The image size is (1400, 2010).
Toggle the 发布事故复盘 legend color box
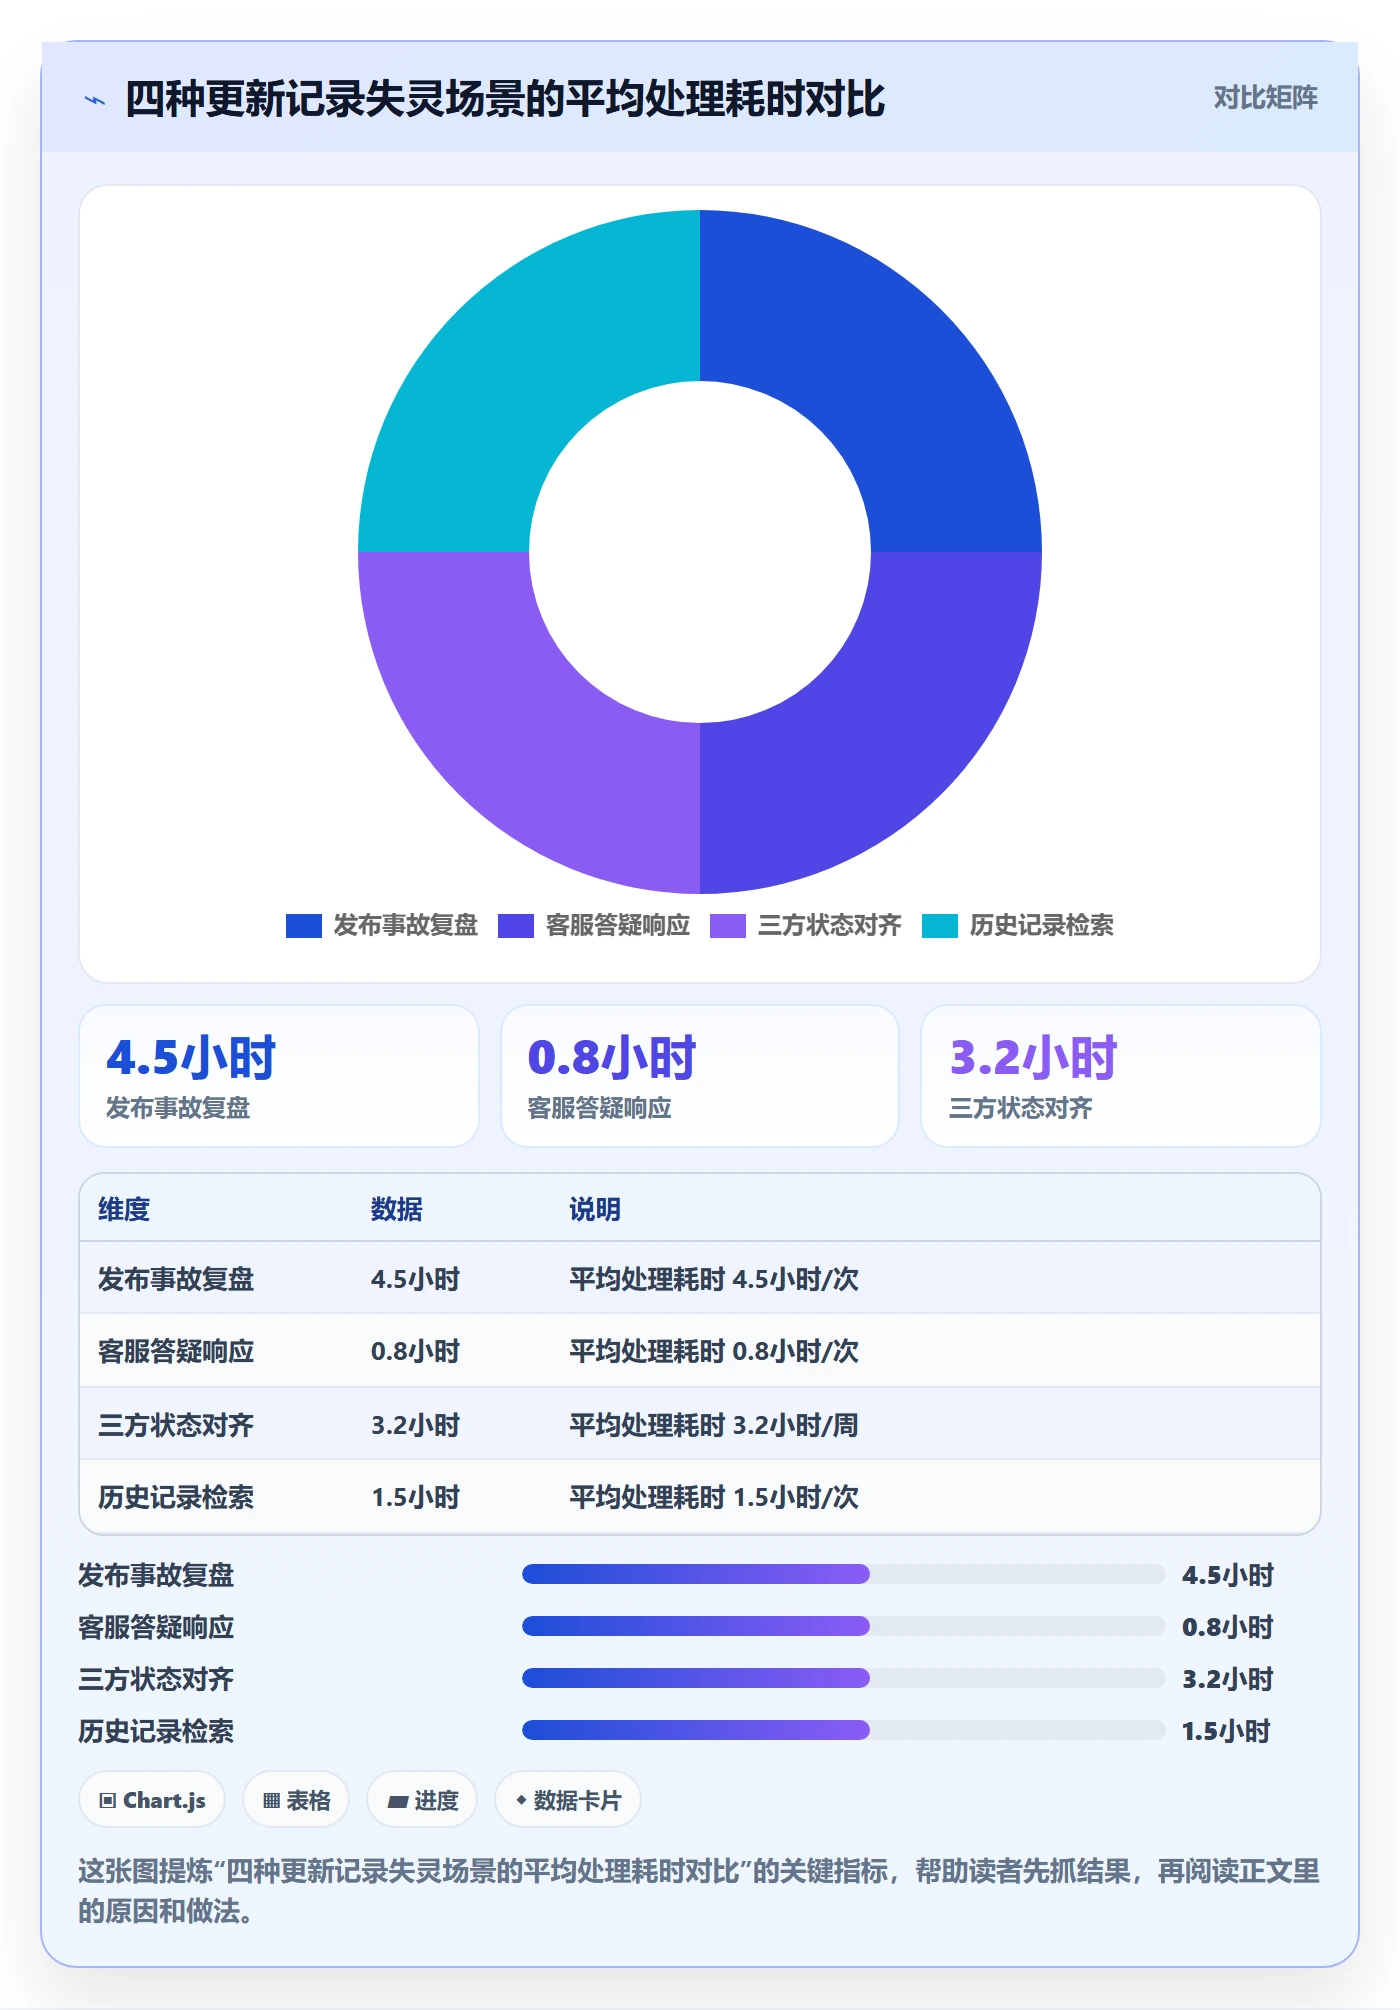point(304,926)
